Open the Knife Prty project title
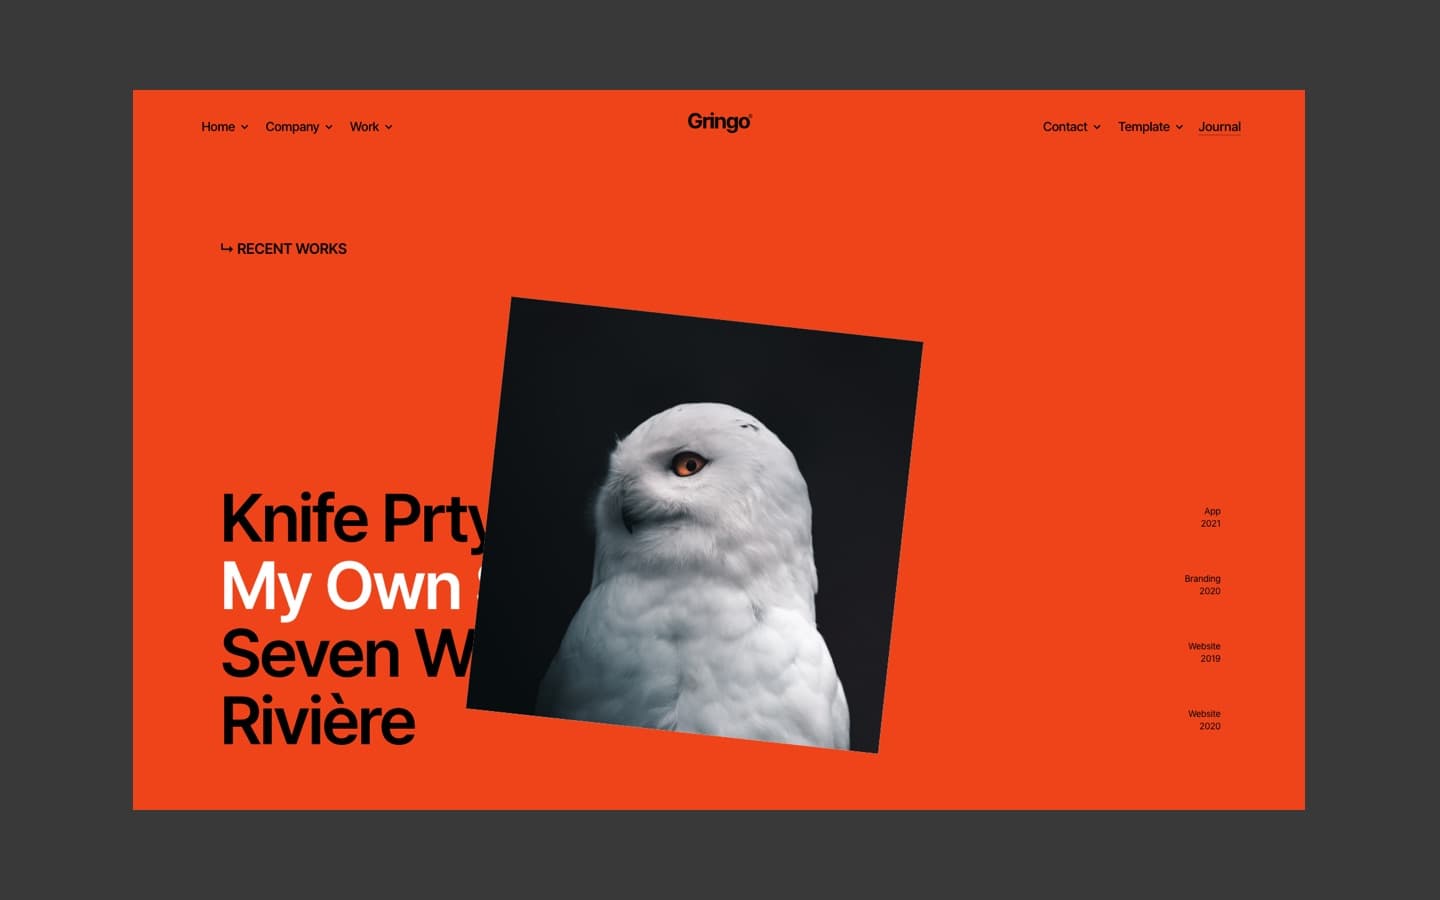This screenshot has height=900, width=1440. (352, 518)
